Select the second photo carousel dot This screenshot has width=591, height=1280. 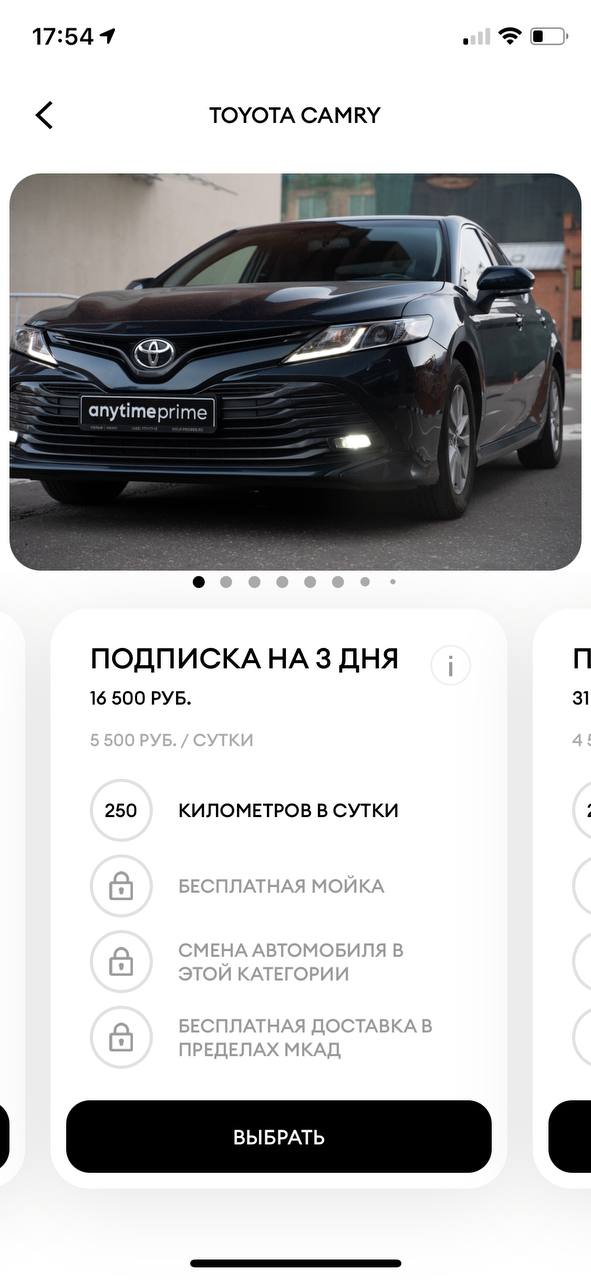click(226, 581)
